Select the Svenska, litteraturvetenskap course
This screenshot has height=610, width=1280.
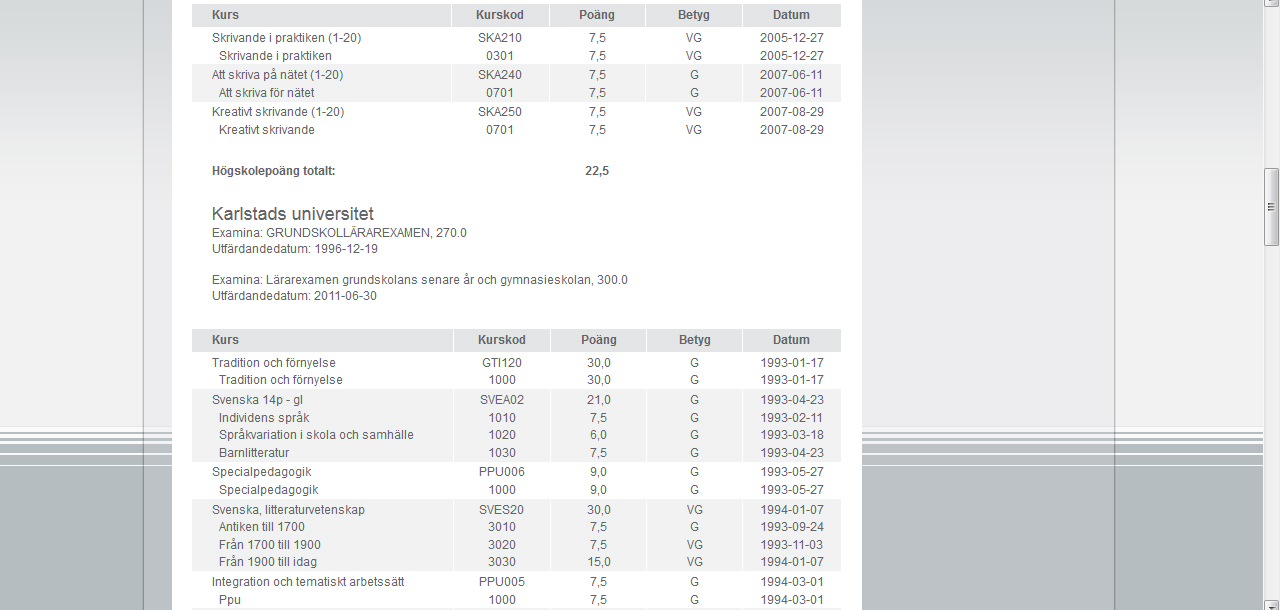288,510
